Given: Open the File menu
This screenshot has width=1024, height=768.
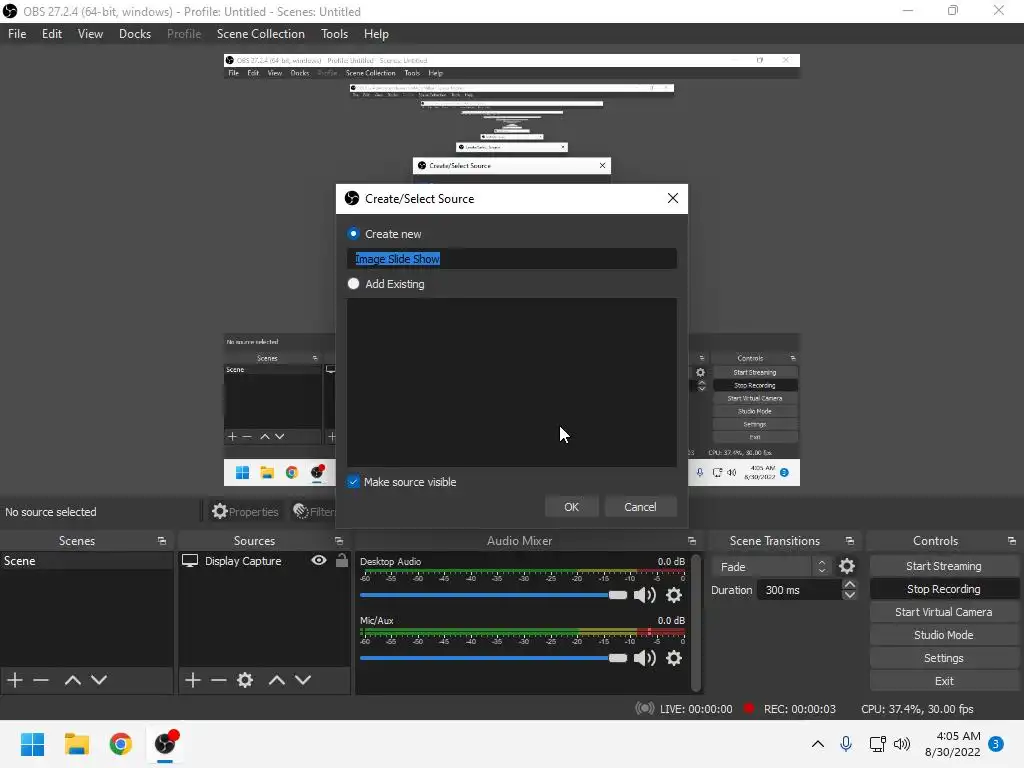Looking at the screenshot, I should point(17,34).
